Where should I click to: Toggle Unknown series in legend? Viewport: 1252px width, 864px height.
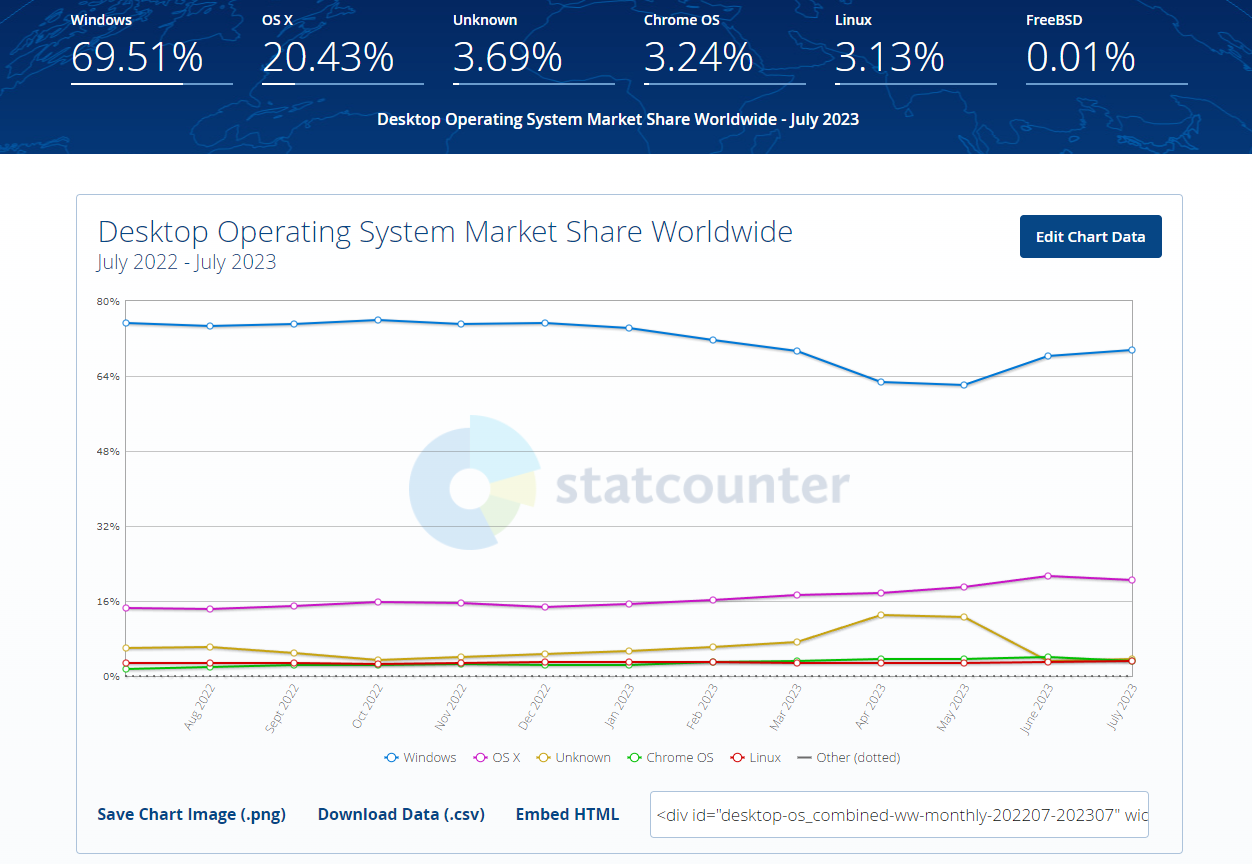pyautogui.click(x=574, y=758)
